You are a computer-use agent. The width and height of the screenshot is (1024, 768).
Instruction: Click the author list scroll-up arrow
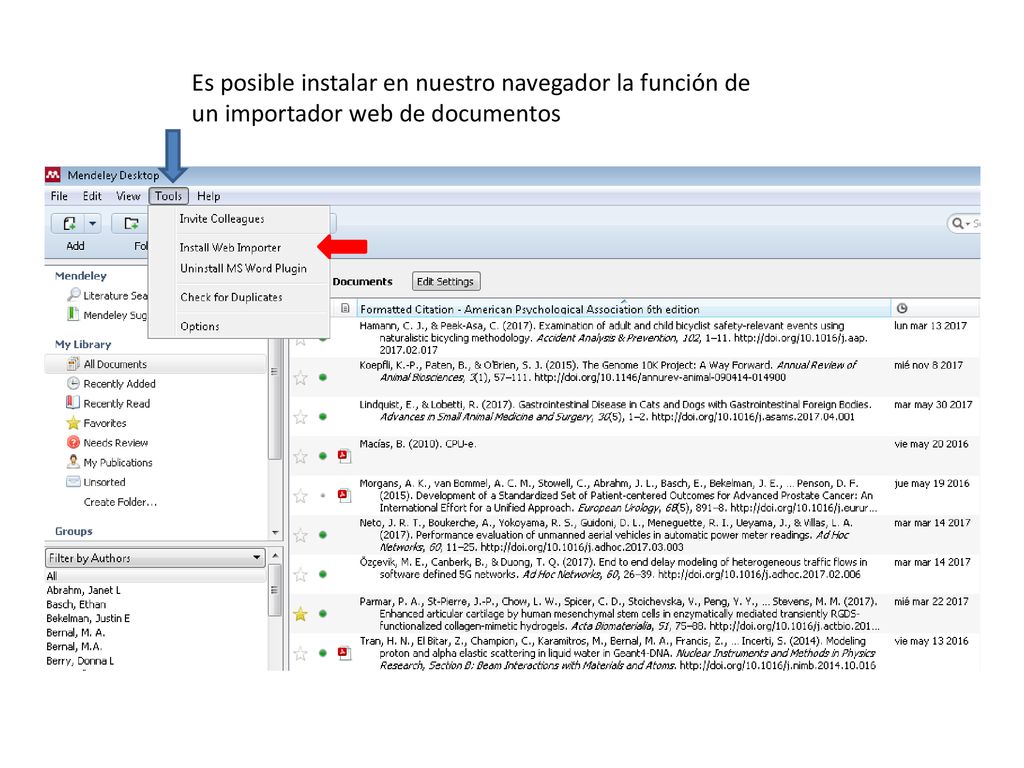click(275, 555)
